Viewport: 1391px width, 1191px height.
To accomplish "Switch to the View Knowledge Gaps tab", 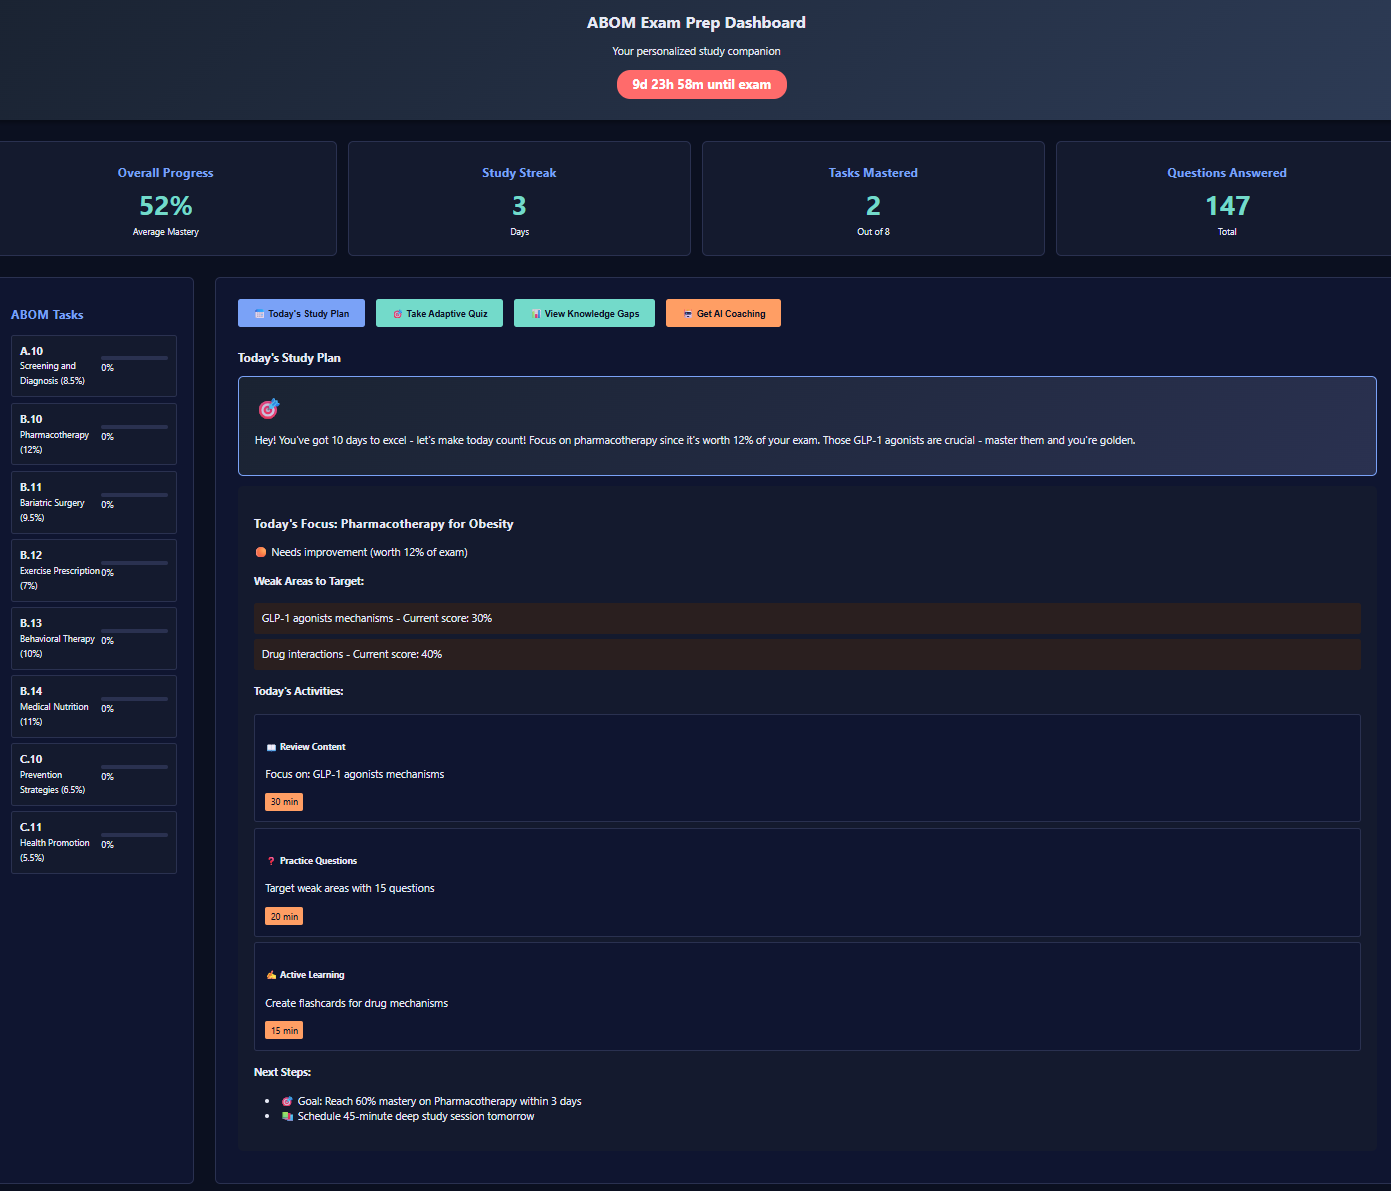I will [x=584, y=313].
